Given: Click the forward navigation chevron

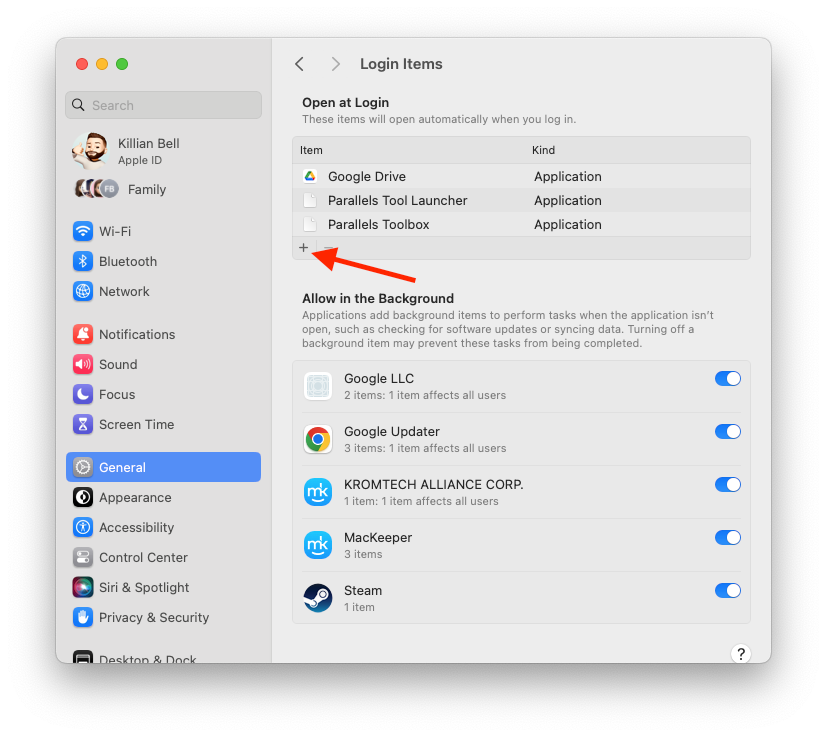Looking at the screenshot, I should point(336,63).
